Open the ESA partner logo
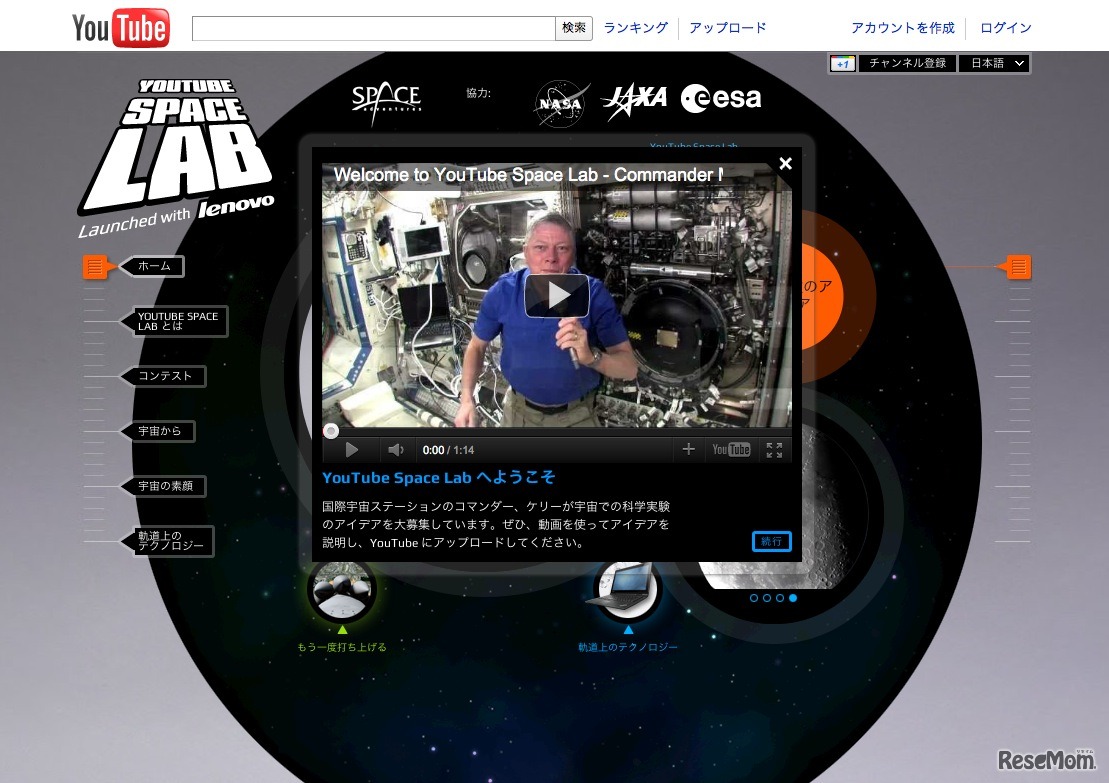 click(x=721, y=98)
